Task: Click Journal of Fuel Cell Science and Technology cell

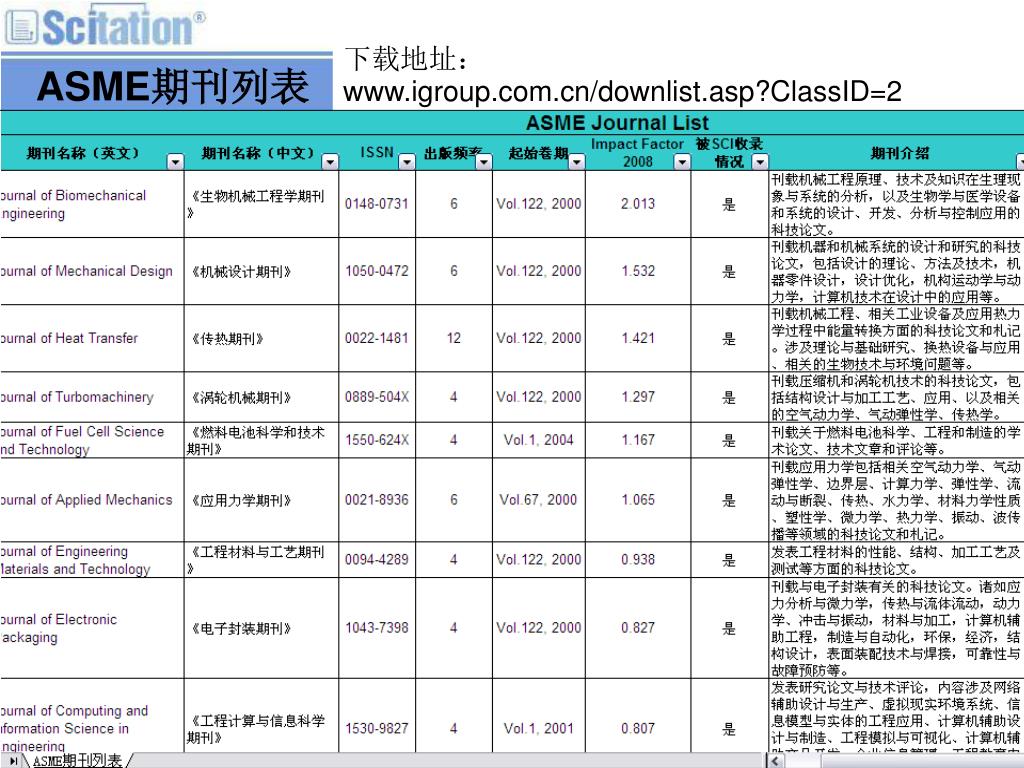Action: [91, 440]
